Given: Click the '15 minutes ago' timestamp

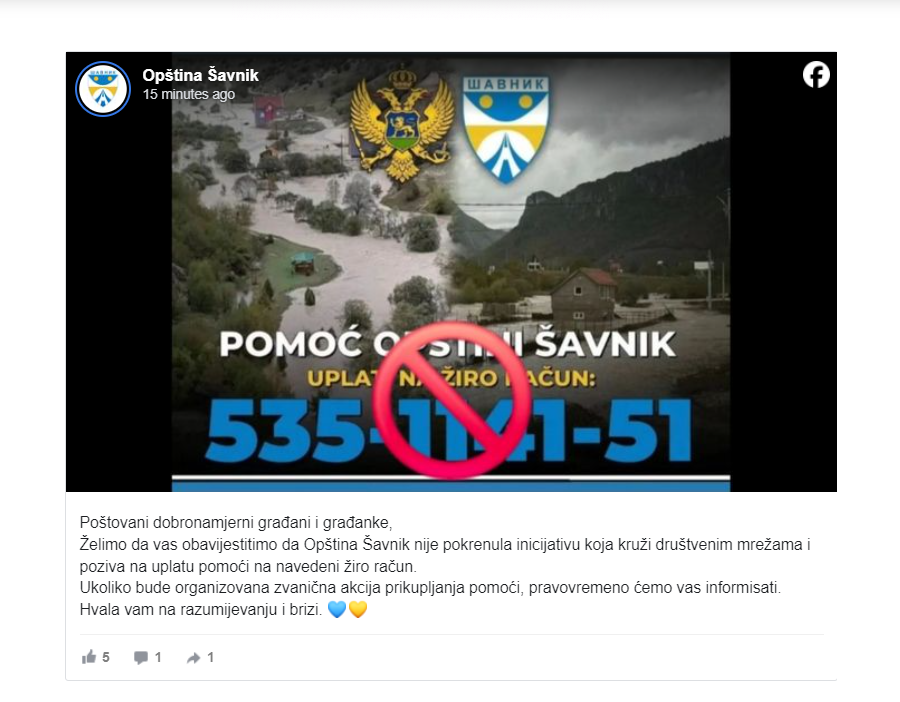Looking at the screenshot, I should coord(189,94).
